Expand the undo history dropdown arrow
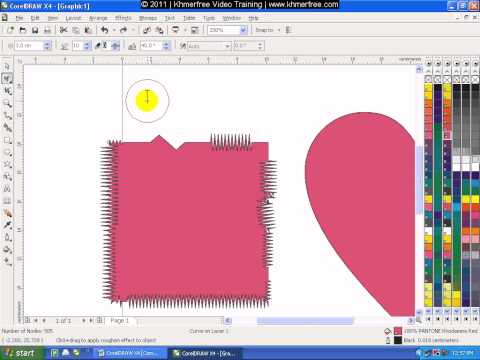This screenshot has width=480, height=360. pyautogui.click(x=114, y=30)
